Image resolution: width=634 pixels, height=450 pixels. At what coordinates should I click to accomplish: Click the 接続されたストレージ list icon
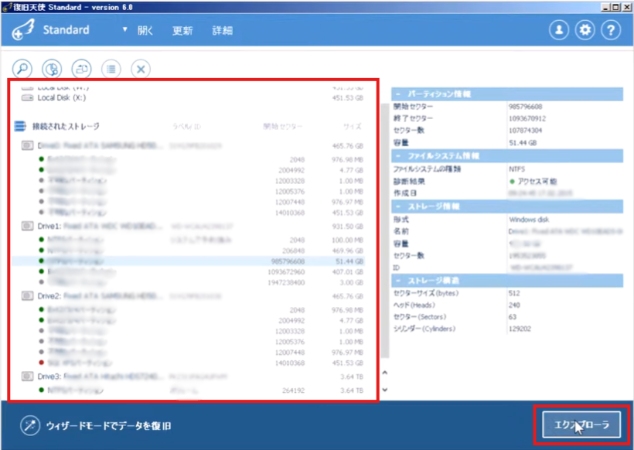(x=20, y=126)
